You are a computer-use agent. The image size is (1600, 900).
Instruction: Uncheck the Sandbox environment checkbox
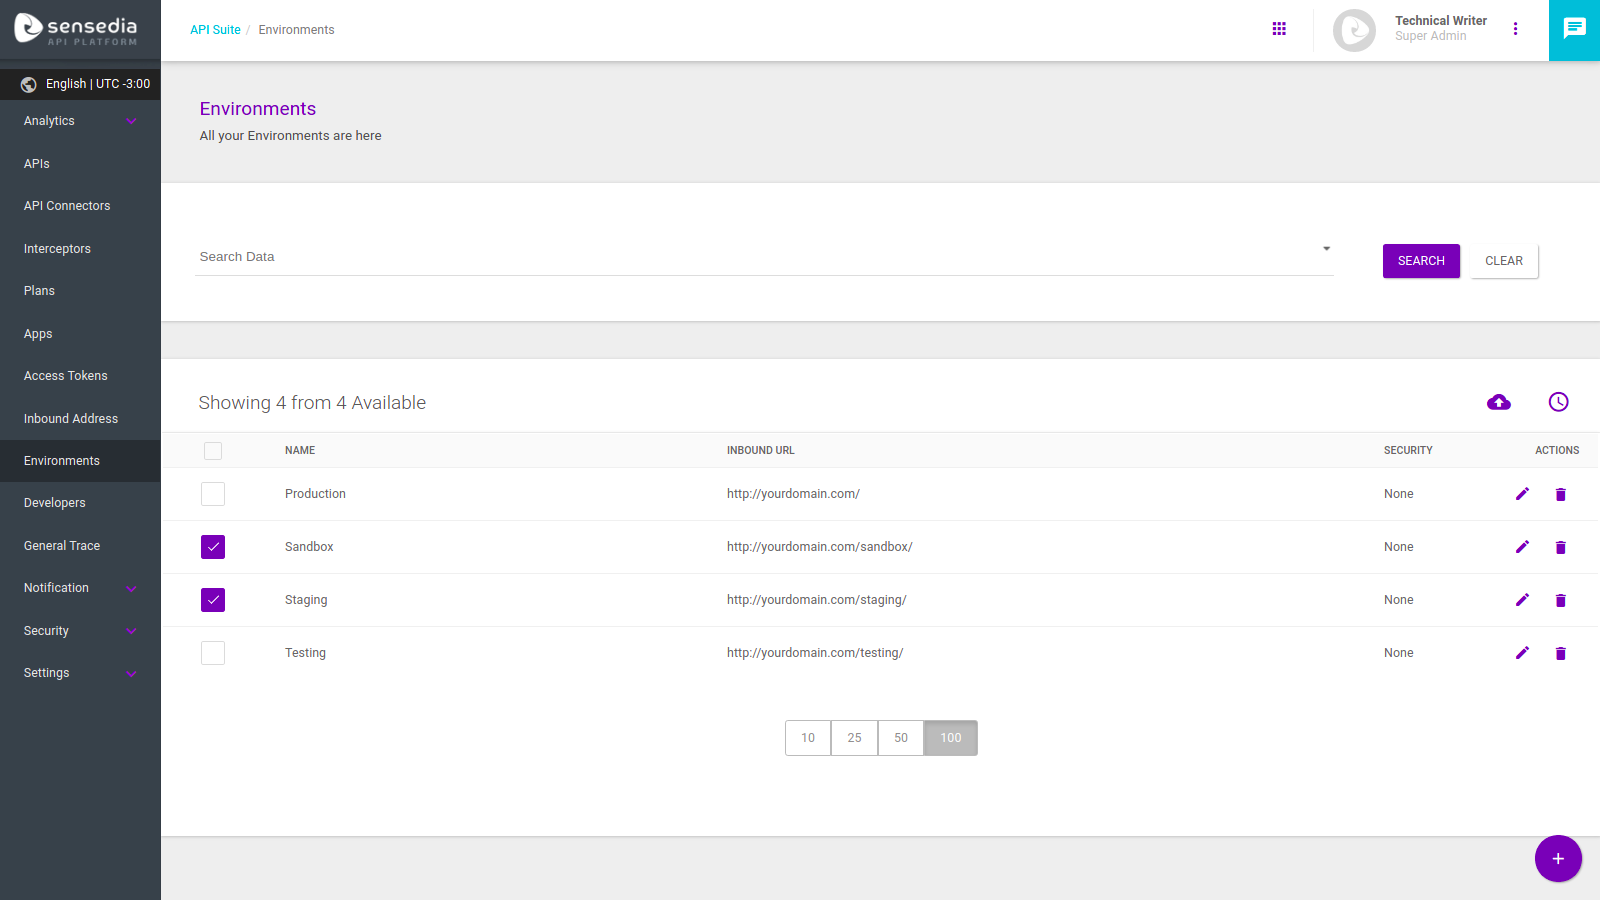[213, 547]
